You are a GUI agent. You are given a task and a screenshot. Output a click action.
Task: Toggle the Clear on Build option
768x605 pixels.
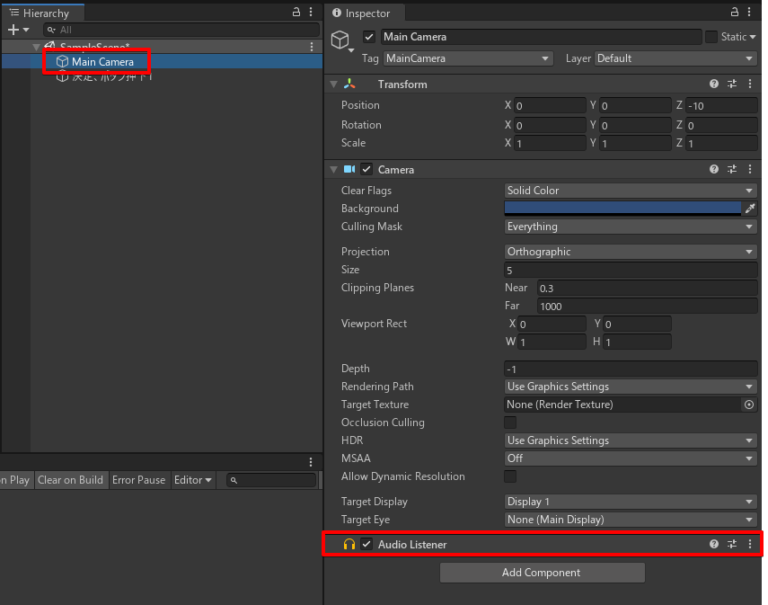[x=71, y=480]
